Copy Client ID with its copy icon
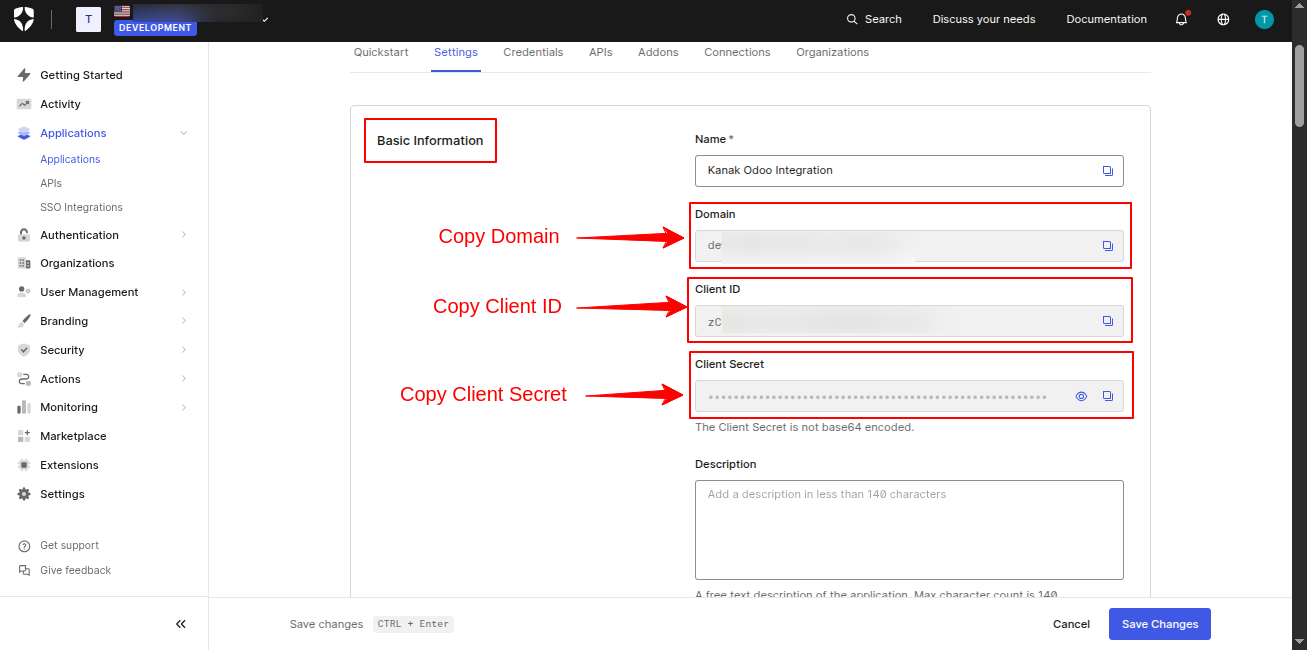The image size is (1307, 650). pyautogui.click(x=1107, y=321)
